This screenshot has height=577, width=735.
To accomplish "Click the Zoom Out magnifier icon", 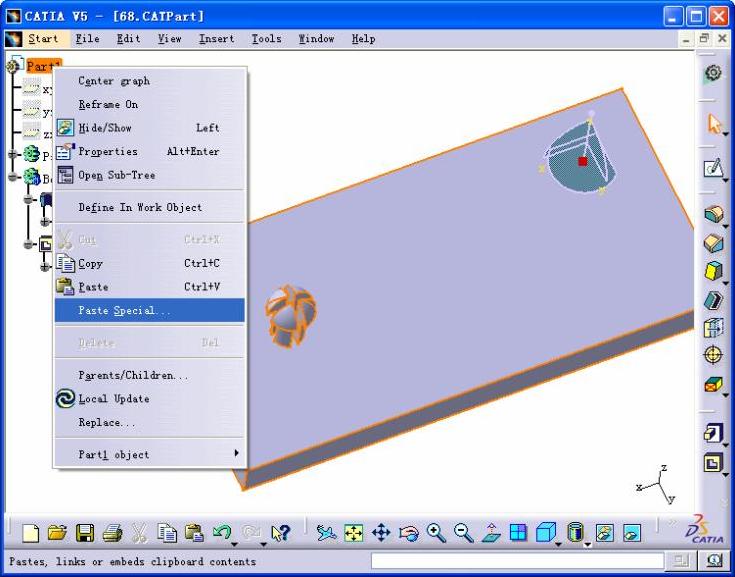I will tap(464, 533).
